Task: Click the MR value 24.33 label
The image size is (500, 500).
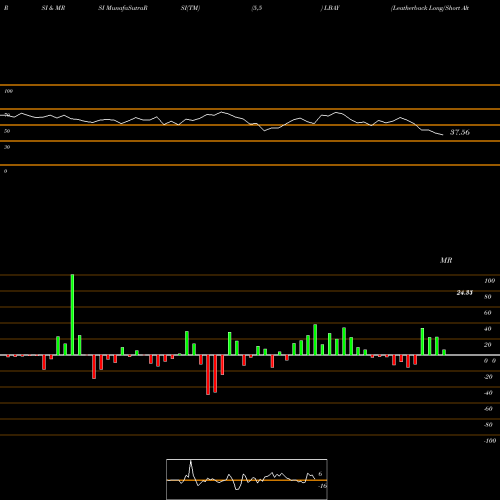Action: pyautogui.click(x=464, y=293)
